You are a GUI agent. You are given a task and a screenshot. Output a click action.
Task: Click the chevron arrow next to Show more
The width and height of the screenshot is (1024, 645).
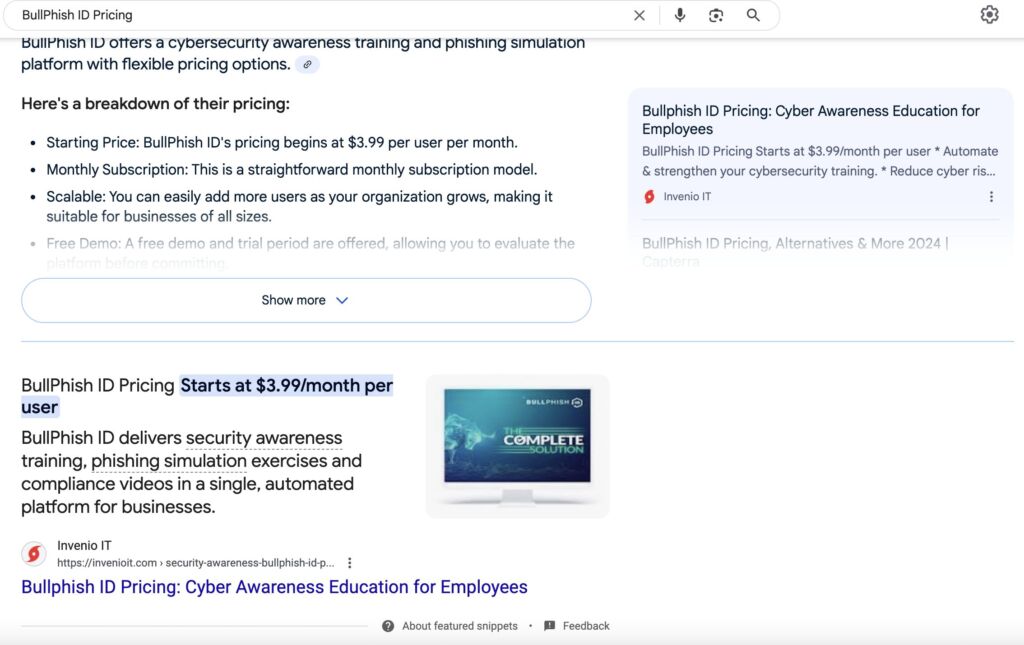(342, 300)
